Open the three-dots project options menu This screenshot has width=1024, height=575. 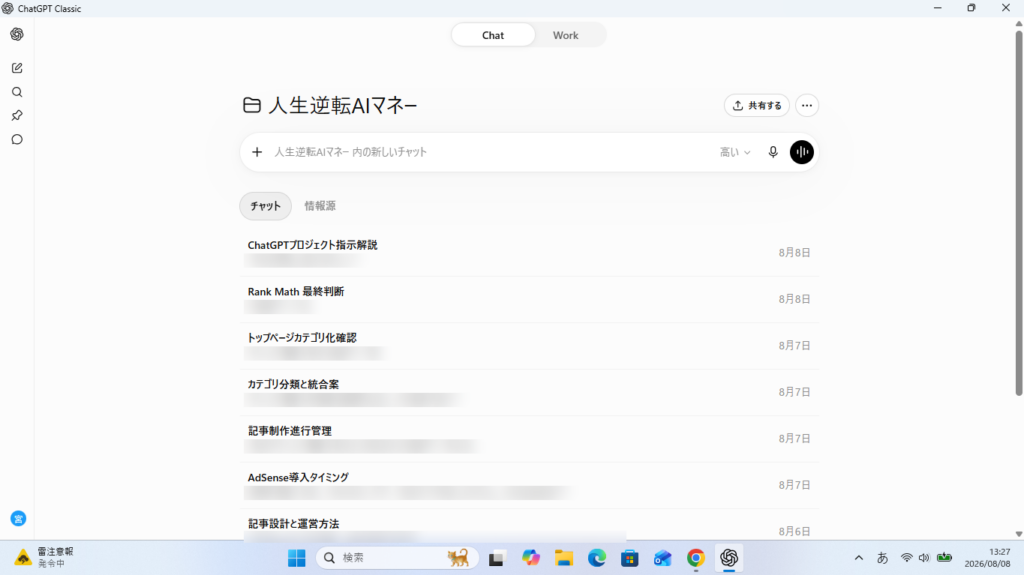[807, 105]
